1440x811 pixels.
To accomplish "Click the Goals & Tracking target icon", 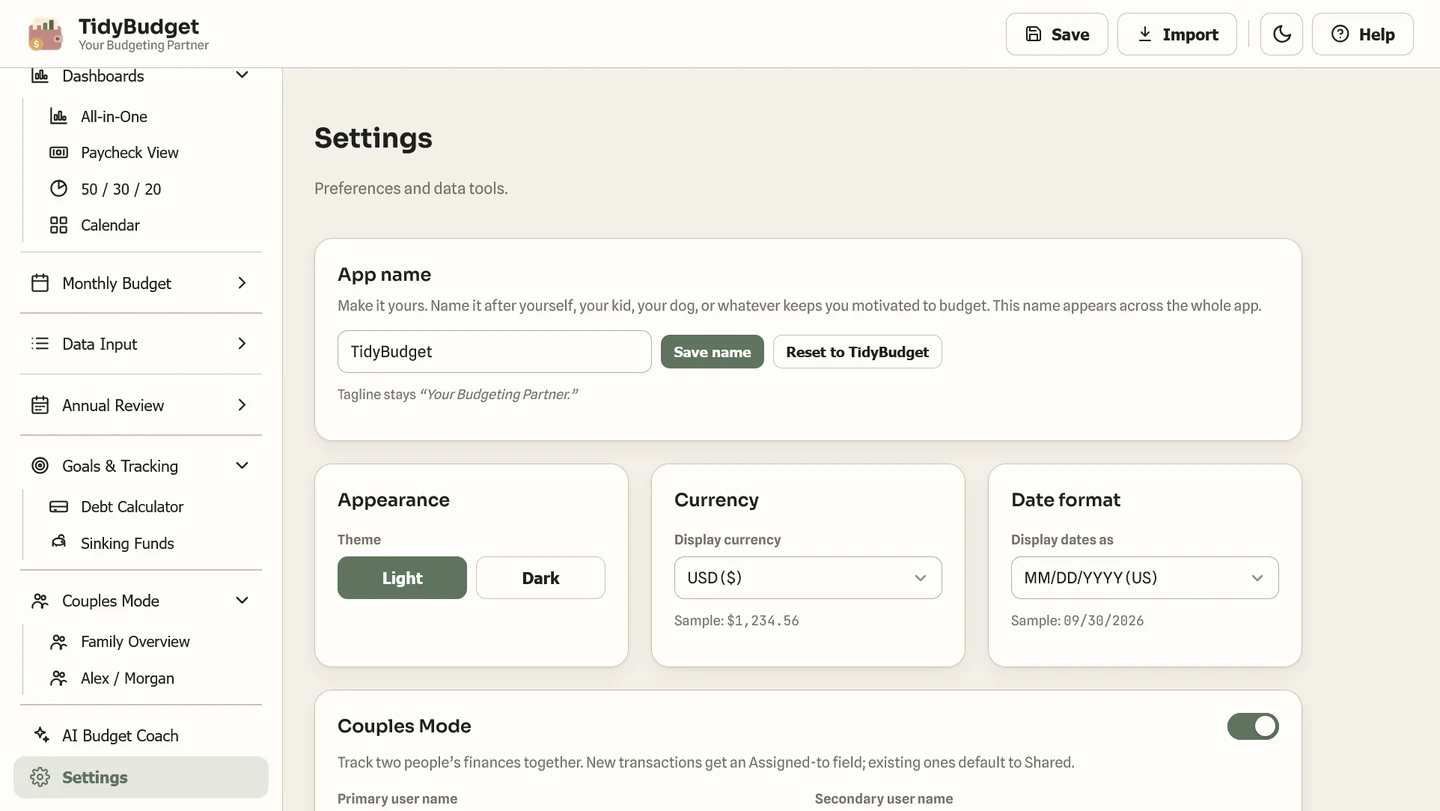I will pos(40,466).
